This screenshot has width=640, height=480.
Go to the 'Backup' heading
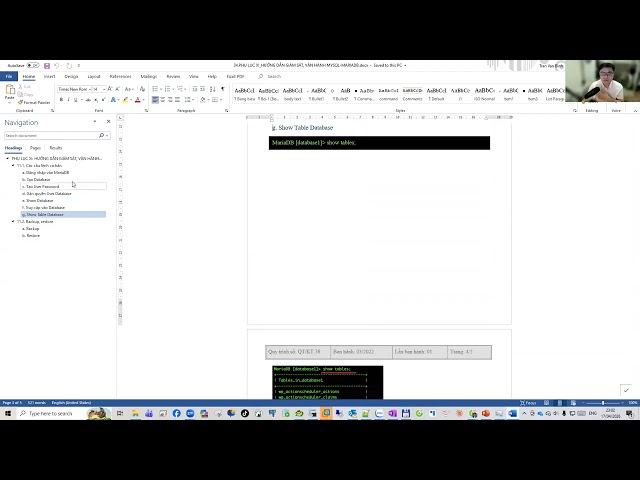(x=31, y=229)
